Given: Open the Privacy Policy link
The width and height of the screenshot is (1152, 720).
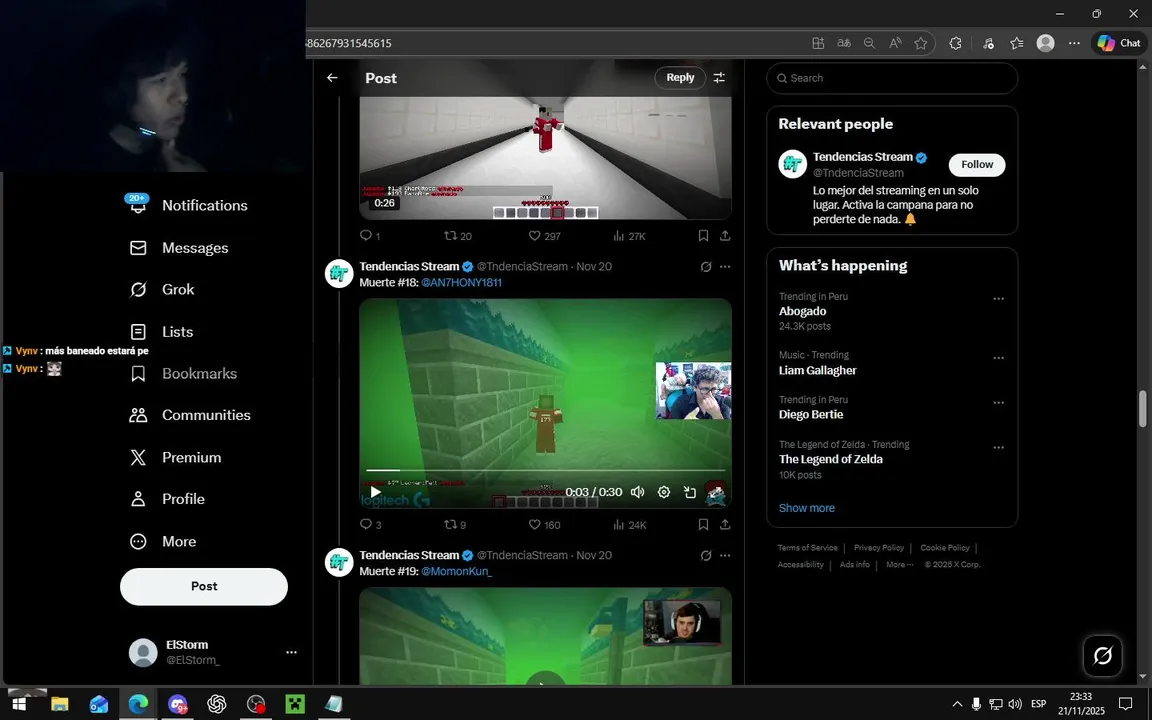Looking at the screenshot, I should (879, 547).
